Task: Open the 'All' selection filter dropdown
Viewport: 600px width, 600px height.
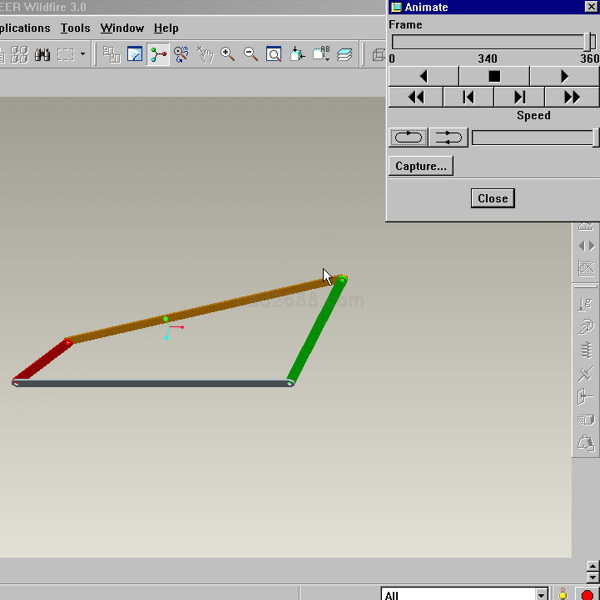Action: pyautogui.click(x=541, y=595)
